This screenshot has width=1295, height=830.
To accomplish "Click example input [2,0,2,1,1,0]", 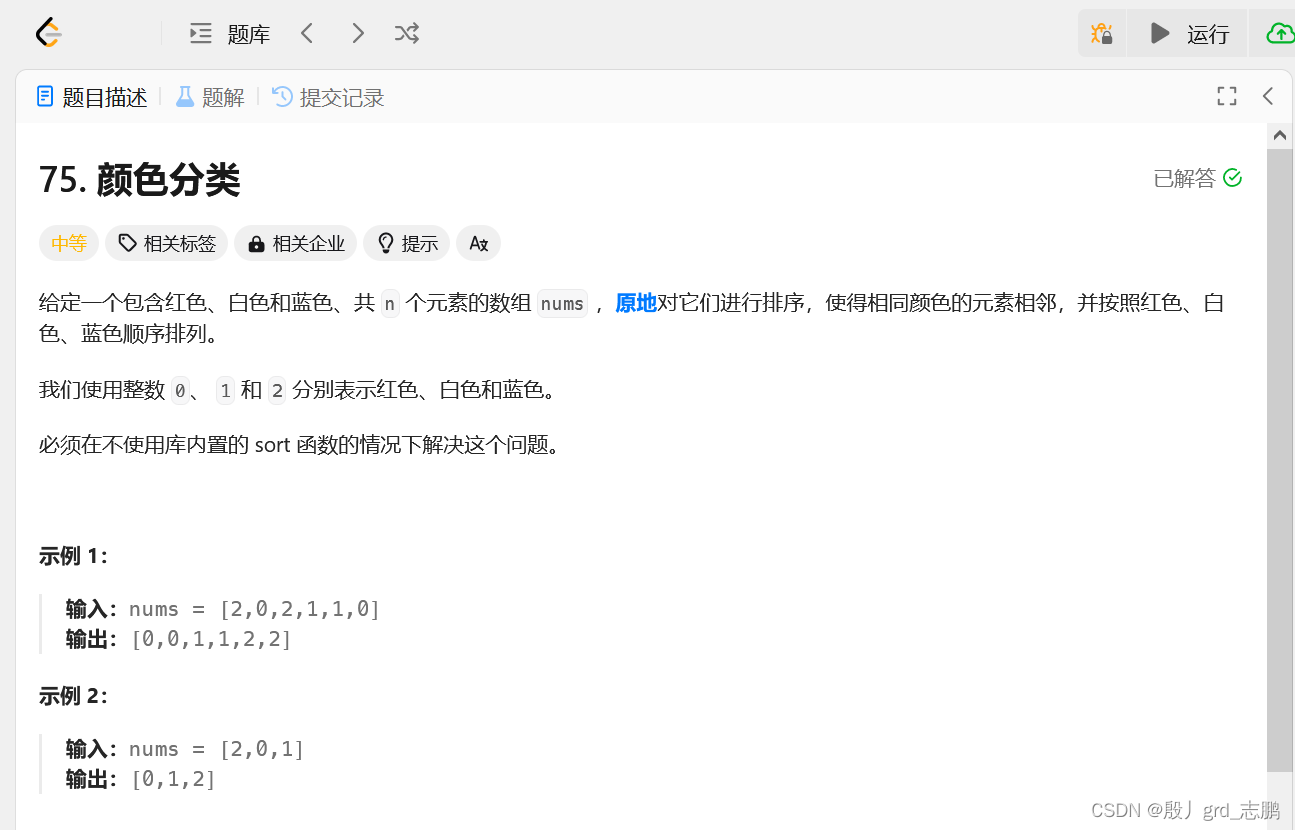I will [300, 609].
